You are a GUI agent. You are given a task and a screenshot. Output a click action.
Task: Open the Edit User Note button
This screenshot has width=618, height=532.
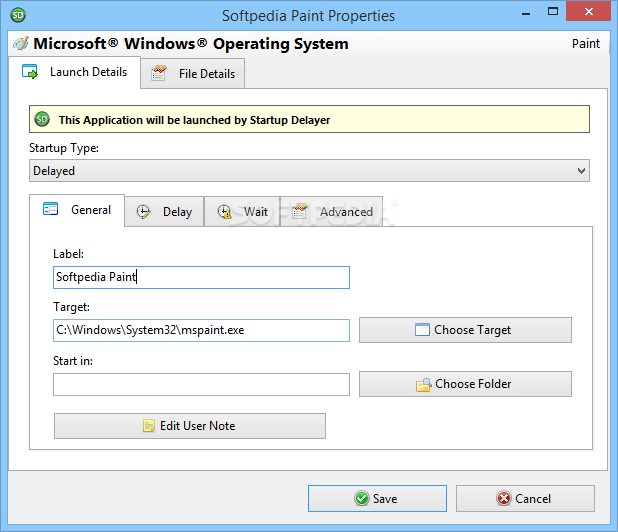pyautogui.click(x=190, y=426)
